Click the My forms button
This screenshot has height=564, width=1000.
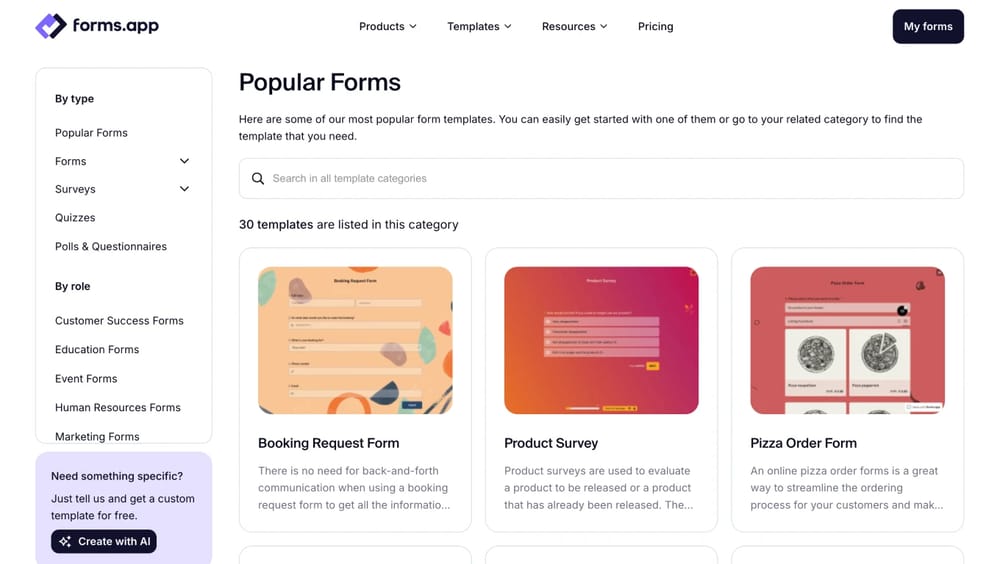click(x=927, y=27)
